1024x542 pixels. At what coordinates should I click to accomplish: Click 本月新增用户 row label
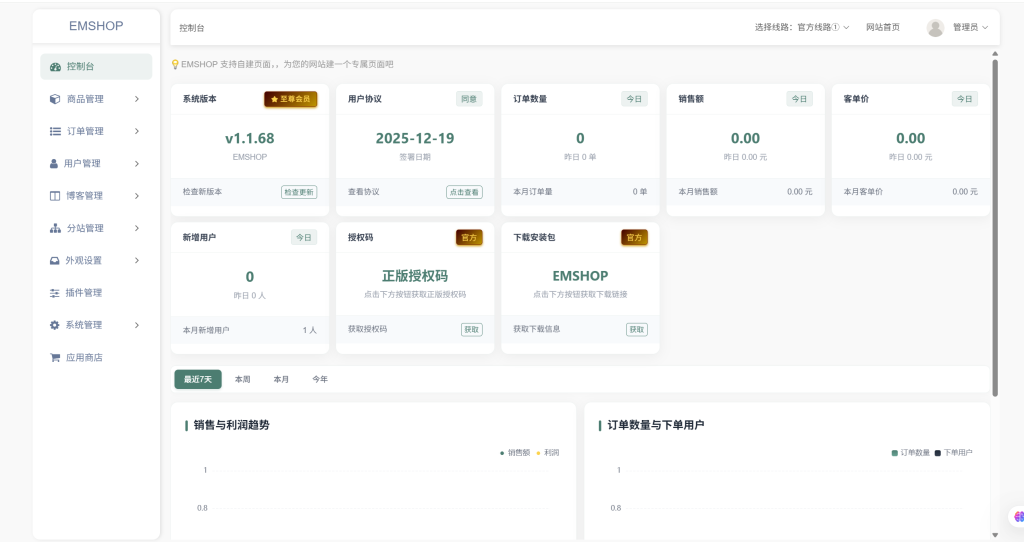pos(206,330)
